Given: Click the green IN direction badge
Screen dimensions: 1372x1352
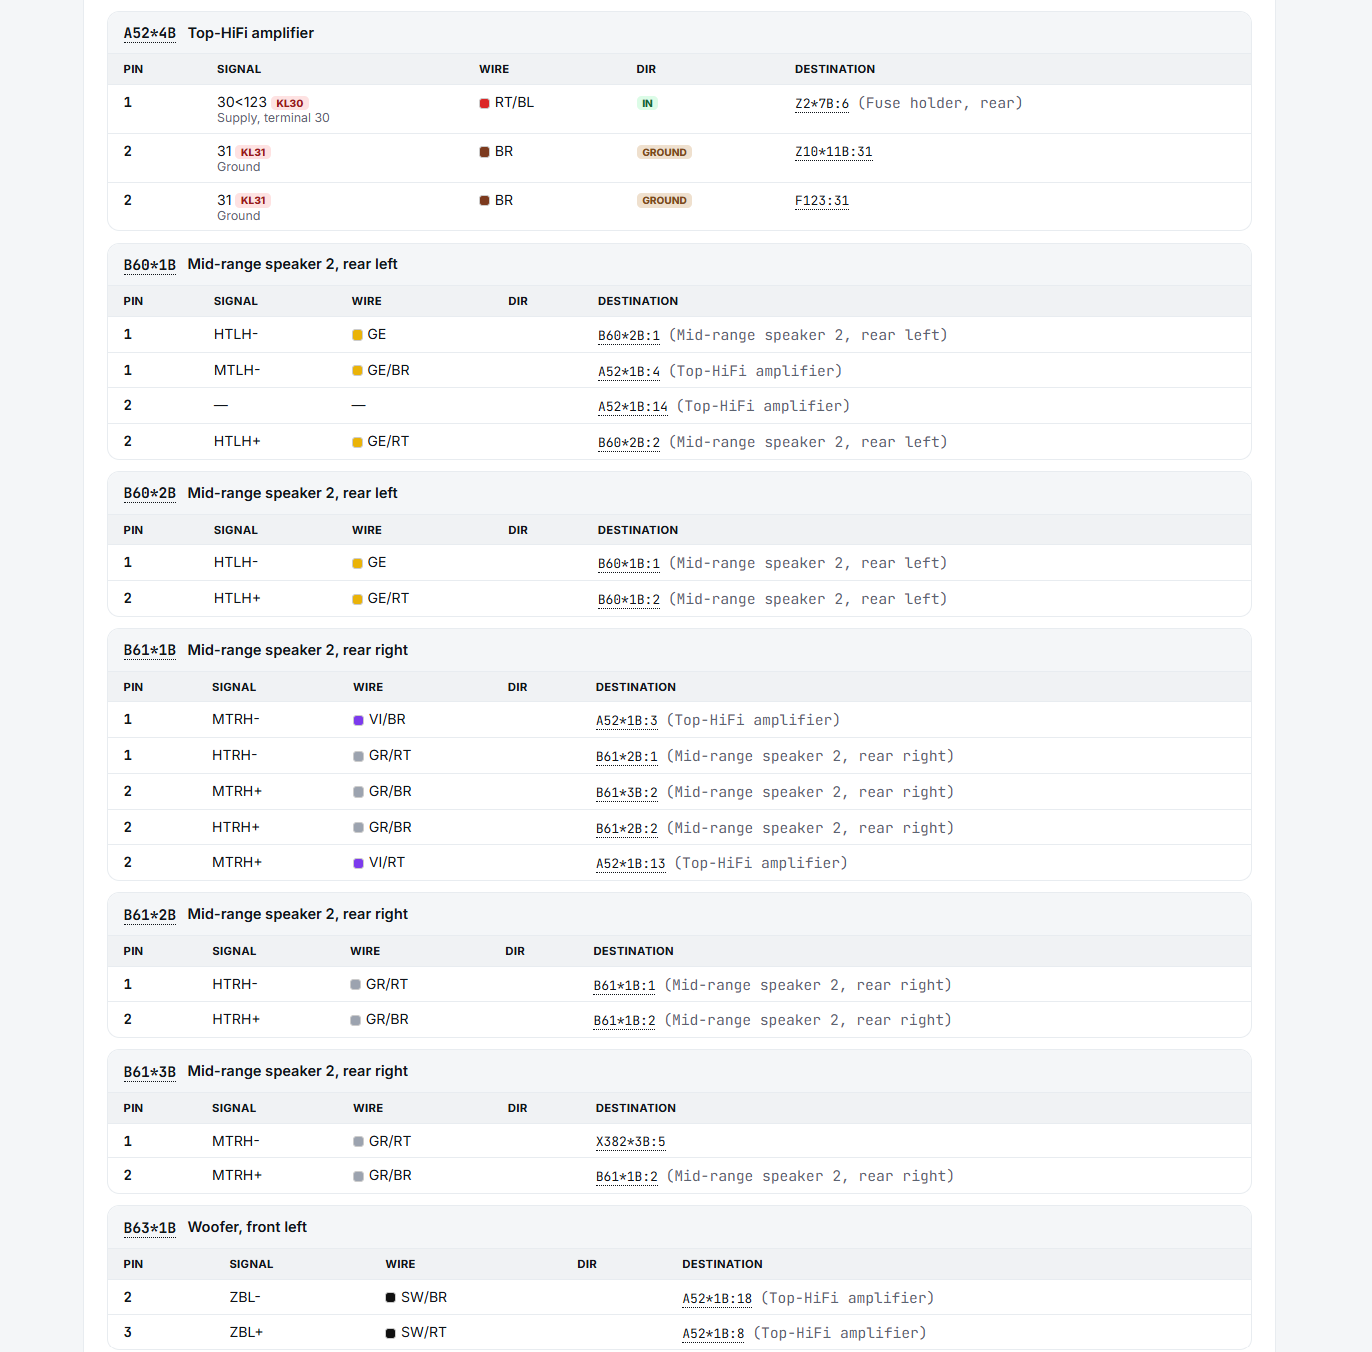Looking at the screenshot, I should [647, 103].
